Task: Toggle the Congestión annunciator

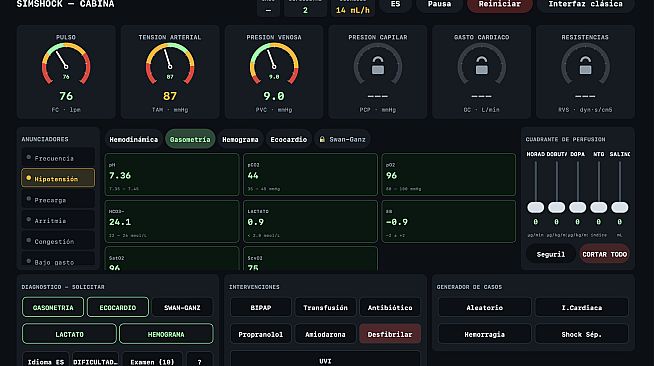Action: pos(58,241)
